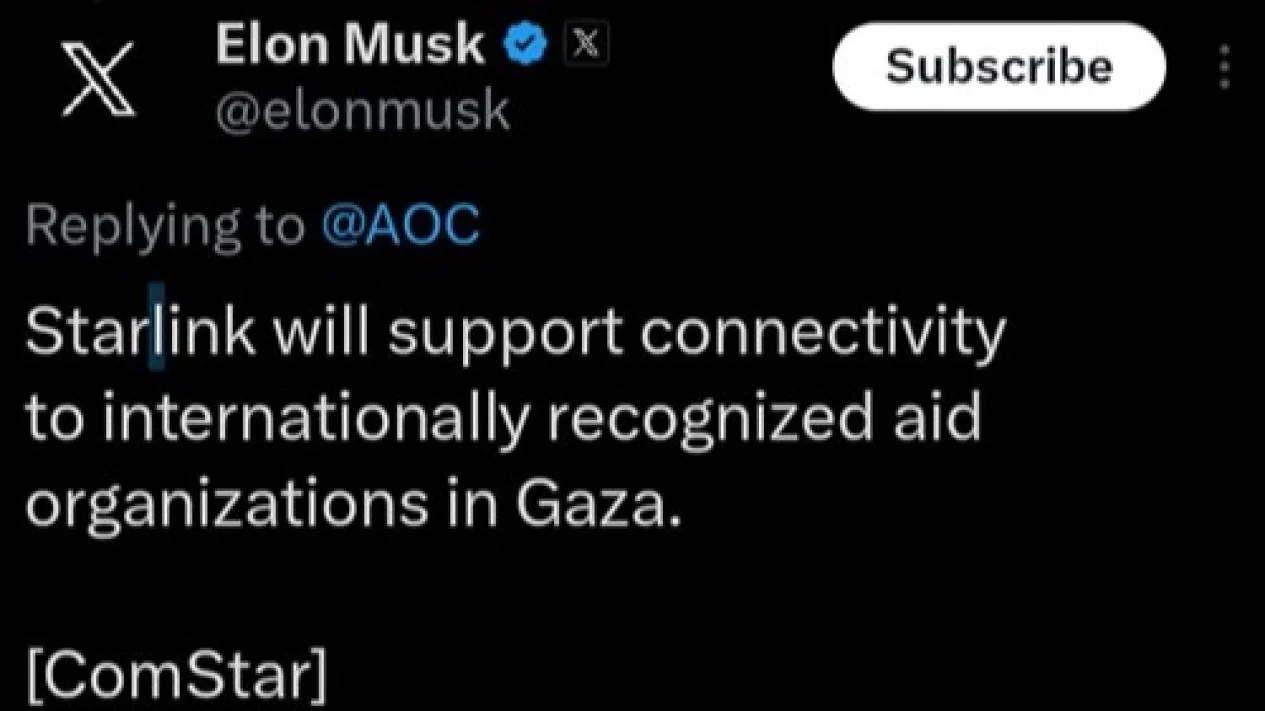Click the Subscribe button

[997, 66]
